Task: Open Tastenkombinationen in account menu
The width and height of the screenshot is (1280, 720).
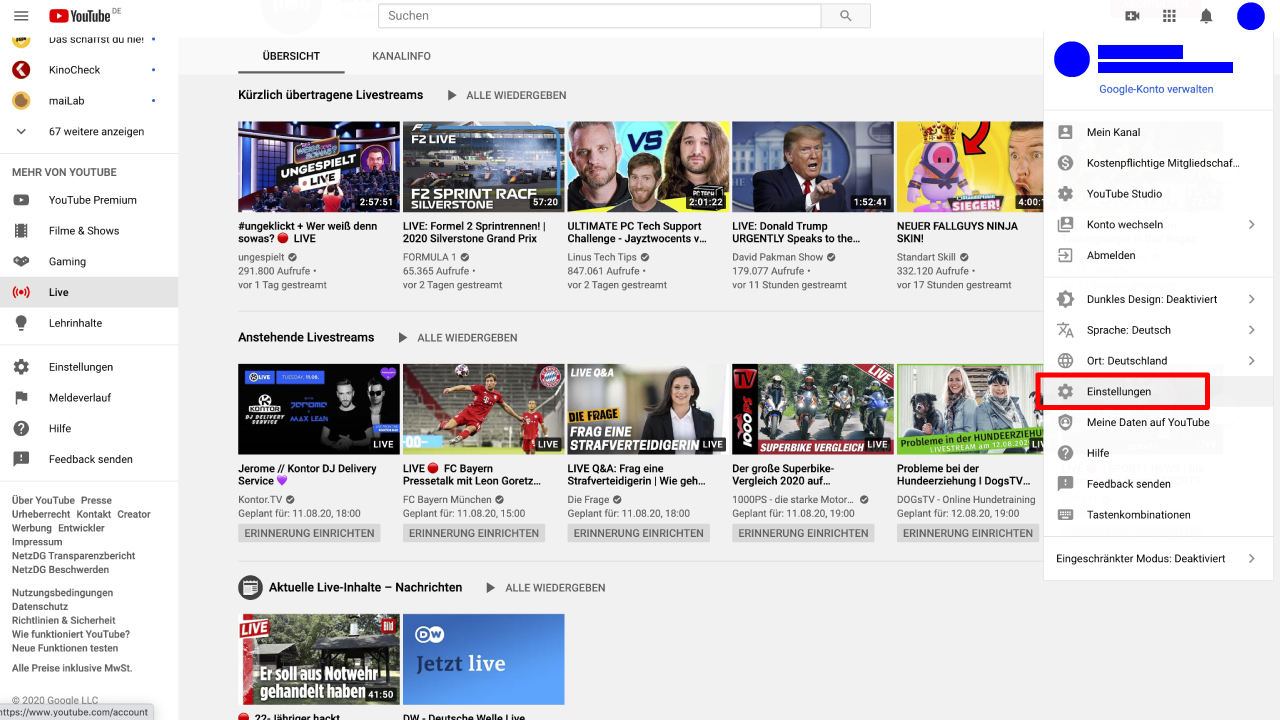Action: [x=1158, y=515]
